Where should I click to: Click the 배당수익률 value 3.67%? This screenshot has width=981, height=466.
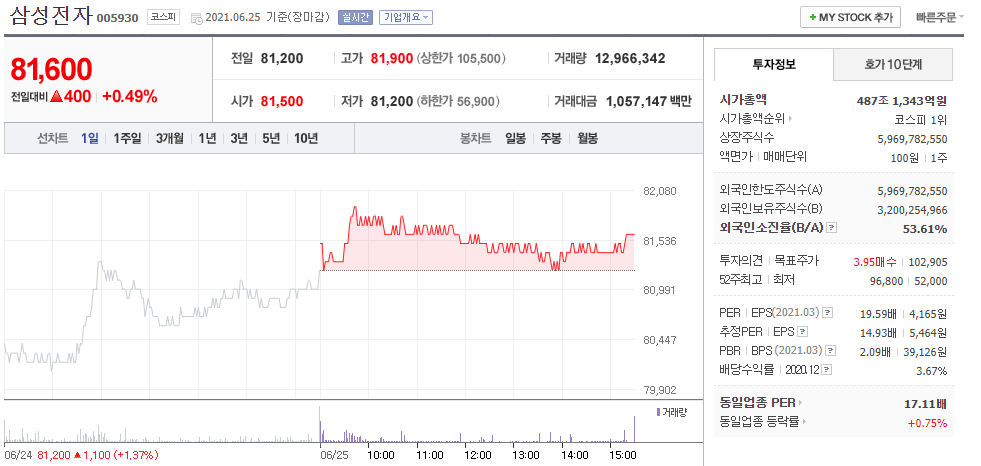(x=932, y=371)
